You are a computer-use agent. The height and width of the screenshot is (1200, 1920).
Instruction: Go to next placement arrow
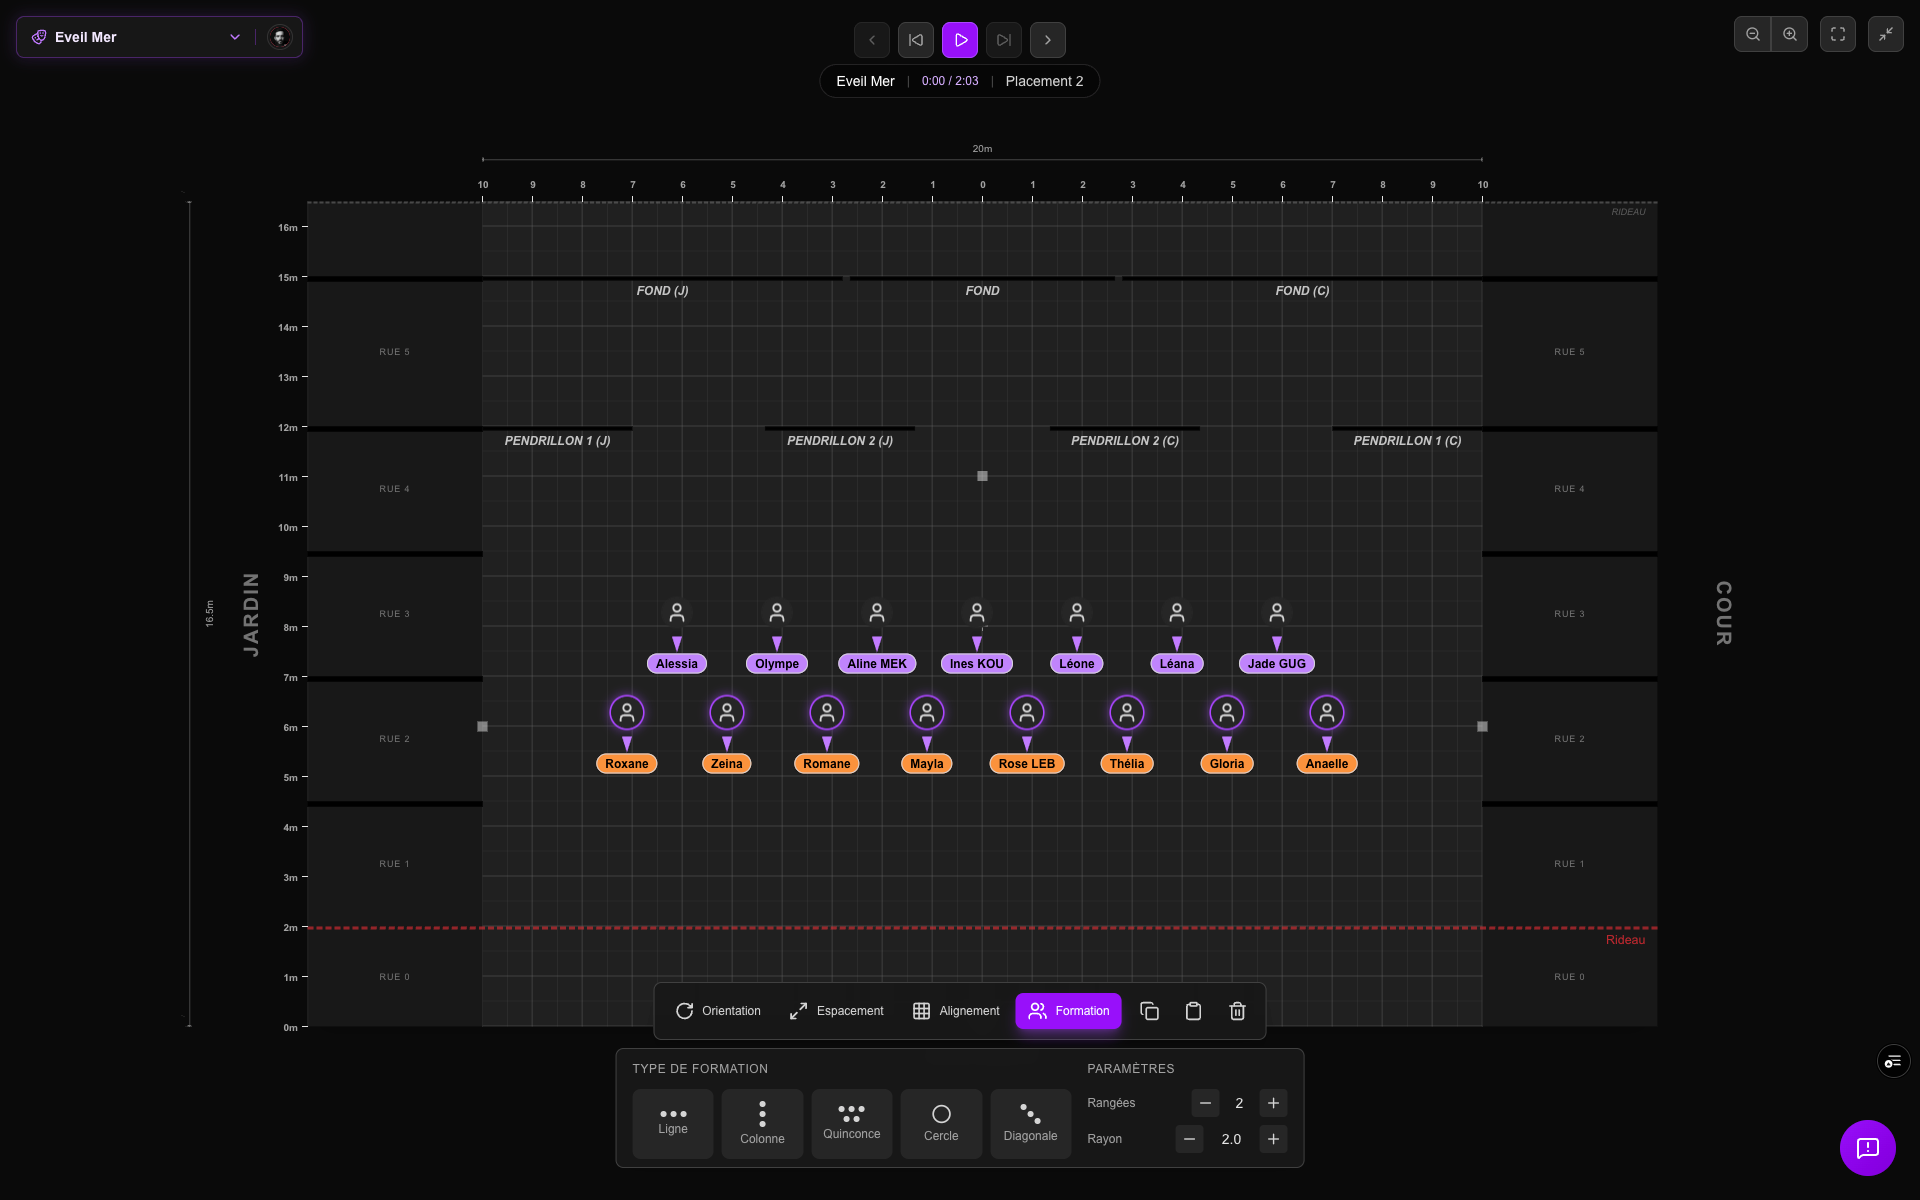pos(1047,40)
